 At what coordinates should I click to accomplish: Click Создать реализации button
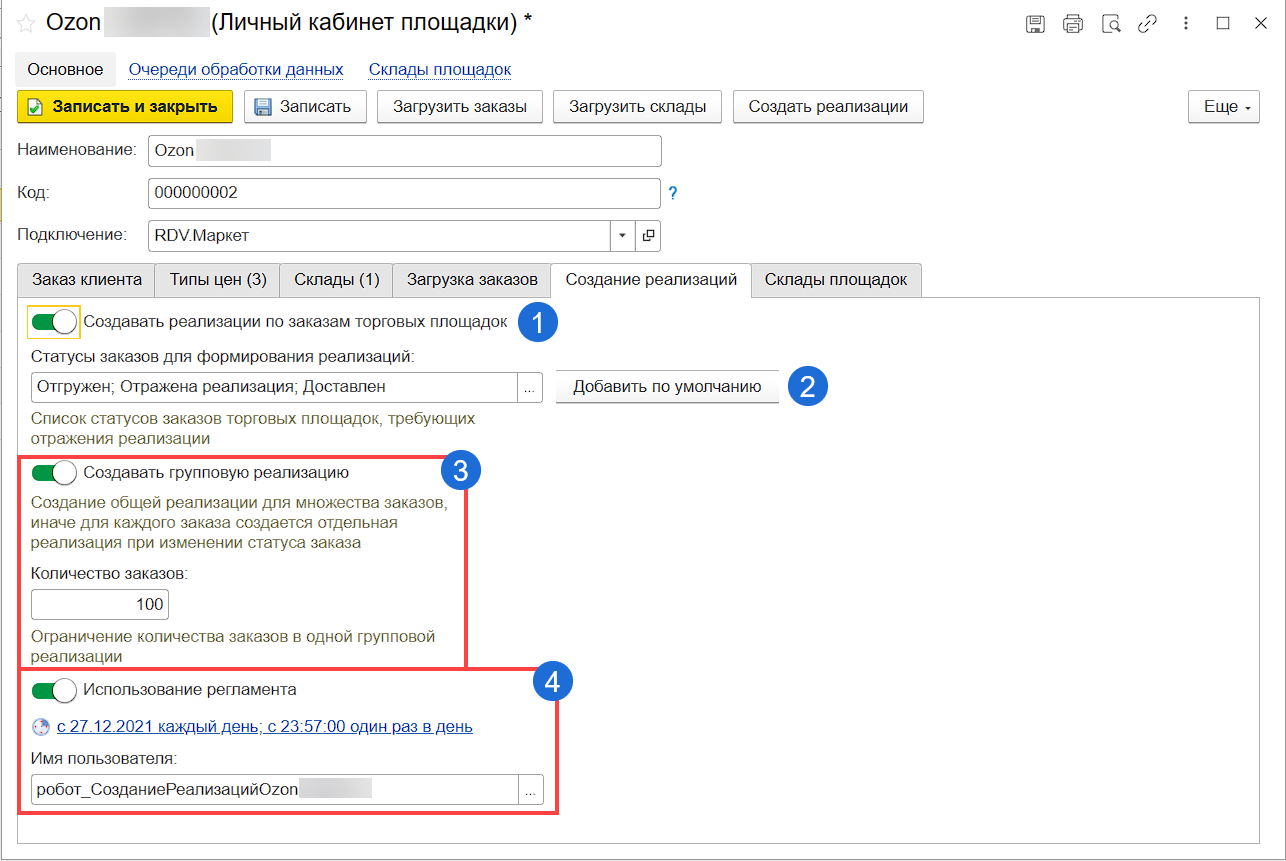pos(828,107)
